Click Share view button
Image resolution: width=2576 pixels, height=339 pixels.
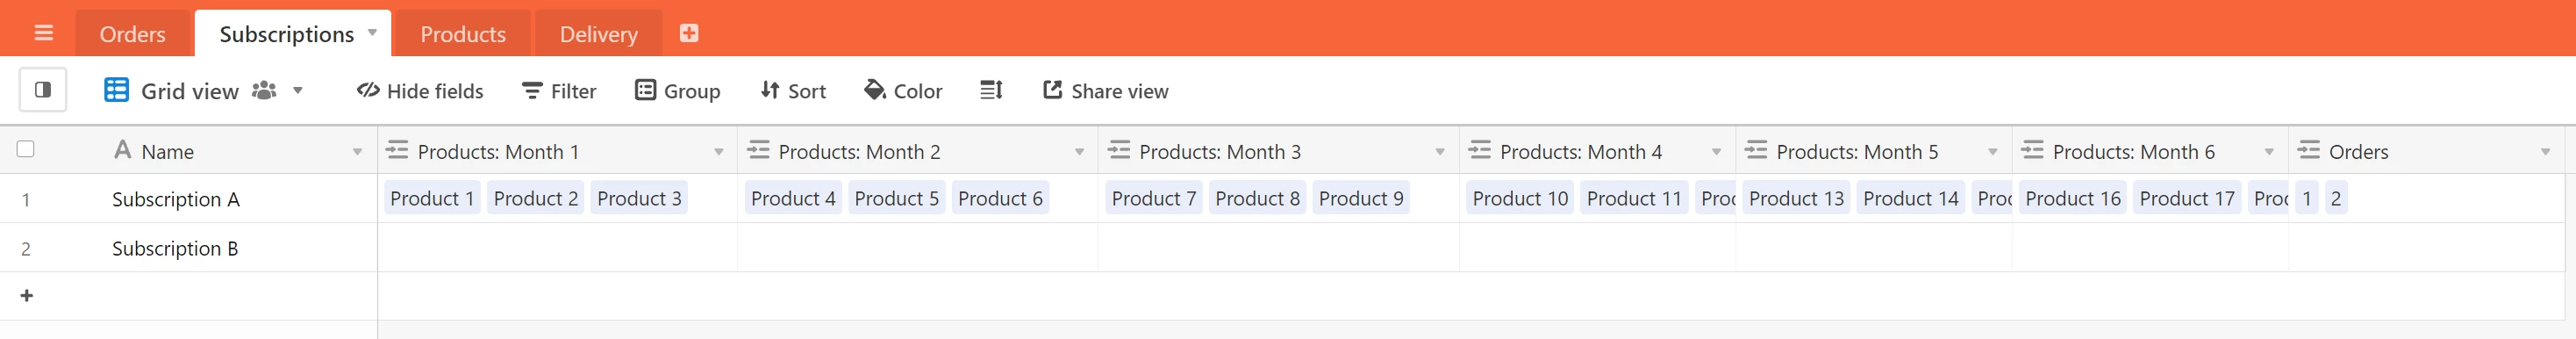tap(1105, 91)
